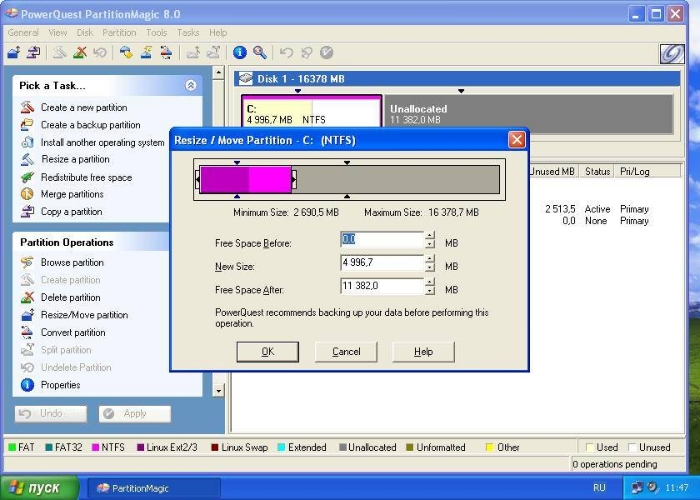The height and width of the screenshot is (500, 700).
Task: Decrease Free Space After with down spinner arrow
Action: click(x=430, y=292)
